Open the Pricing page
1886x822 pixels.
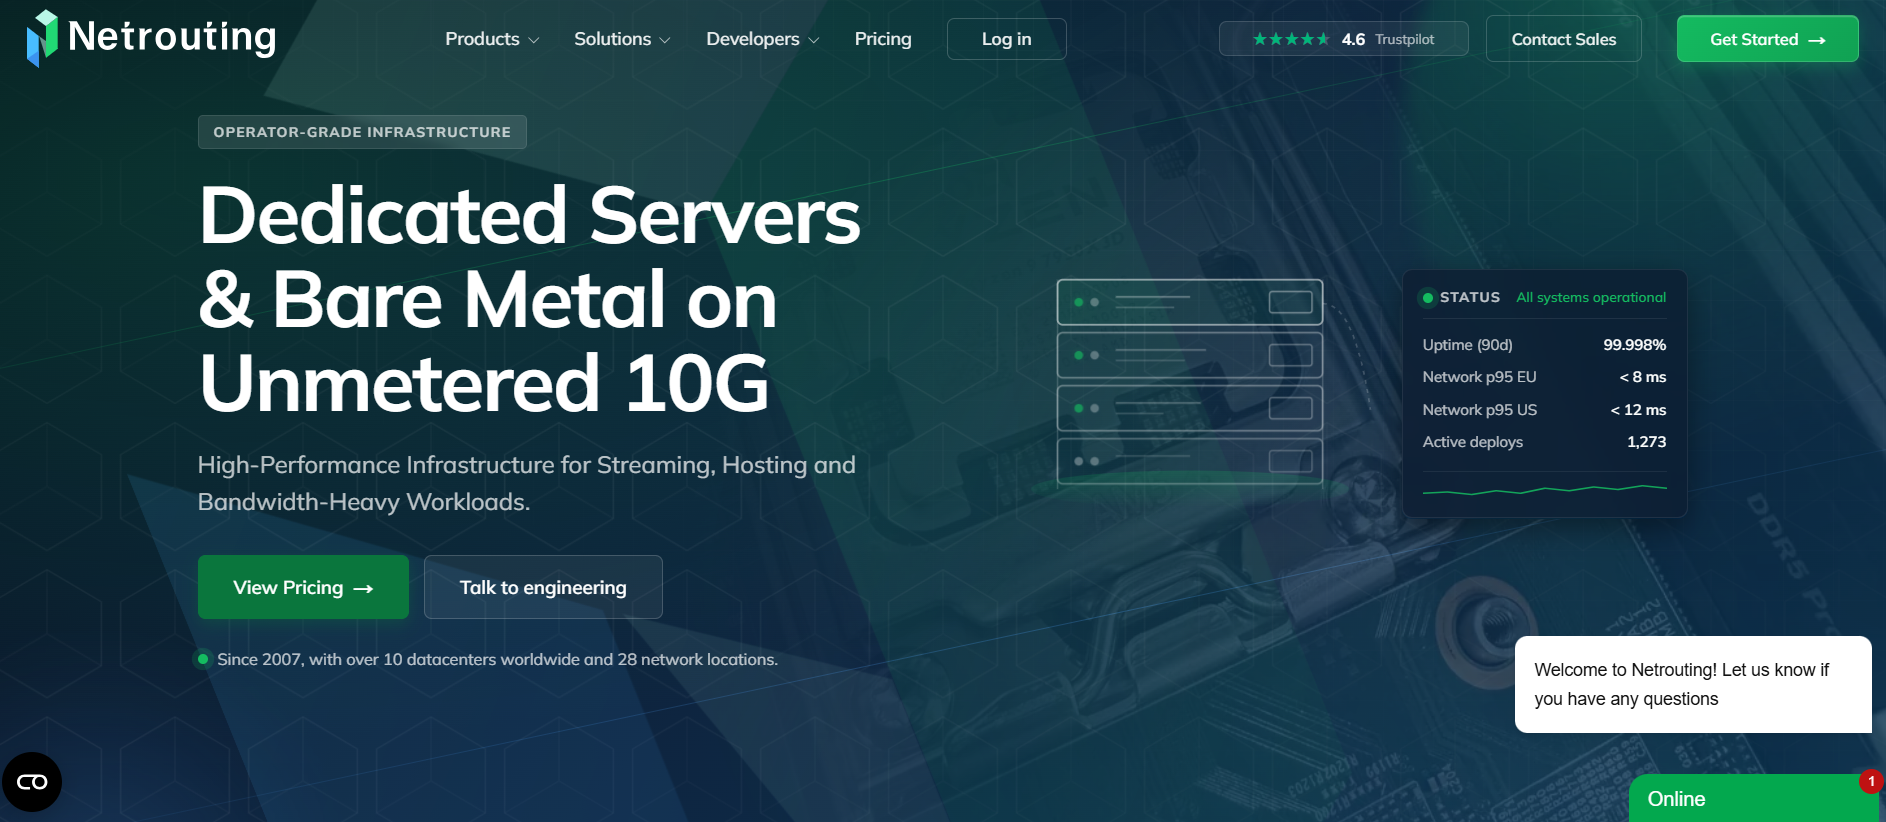[883, 39]
